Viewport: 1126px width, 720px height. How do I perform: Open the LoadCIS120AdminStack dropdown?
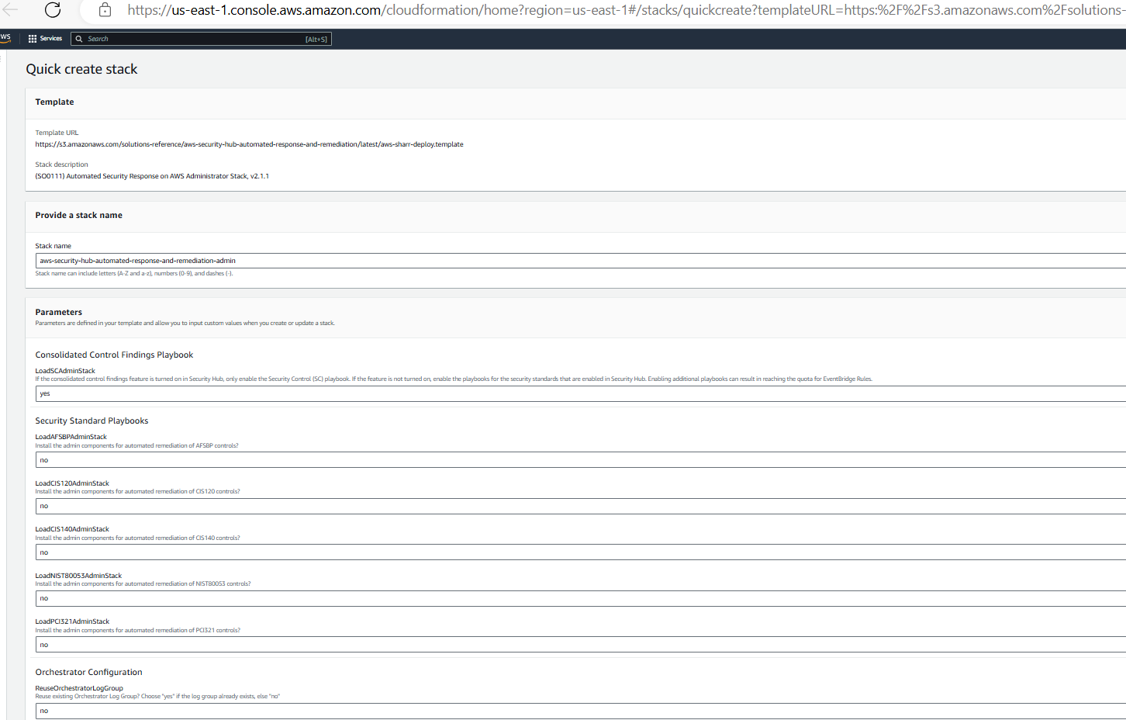tap(580, 506)
